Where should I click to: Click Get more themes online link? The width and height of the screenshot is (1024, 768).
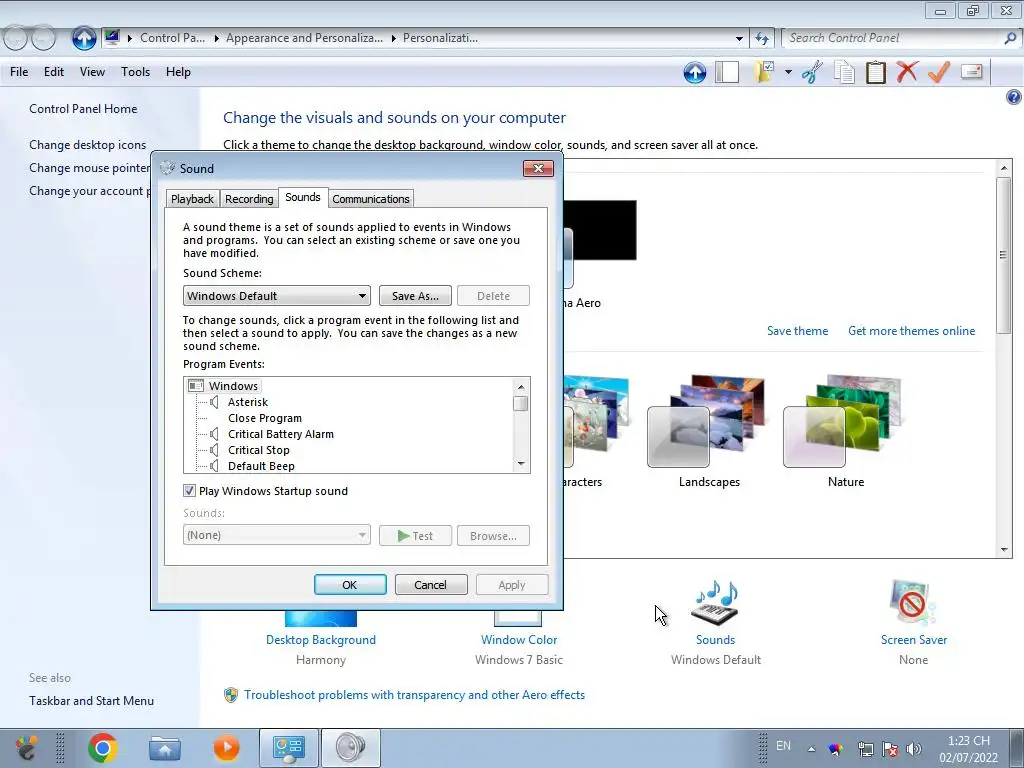point(911,330)
